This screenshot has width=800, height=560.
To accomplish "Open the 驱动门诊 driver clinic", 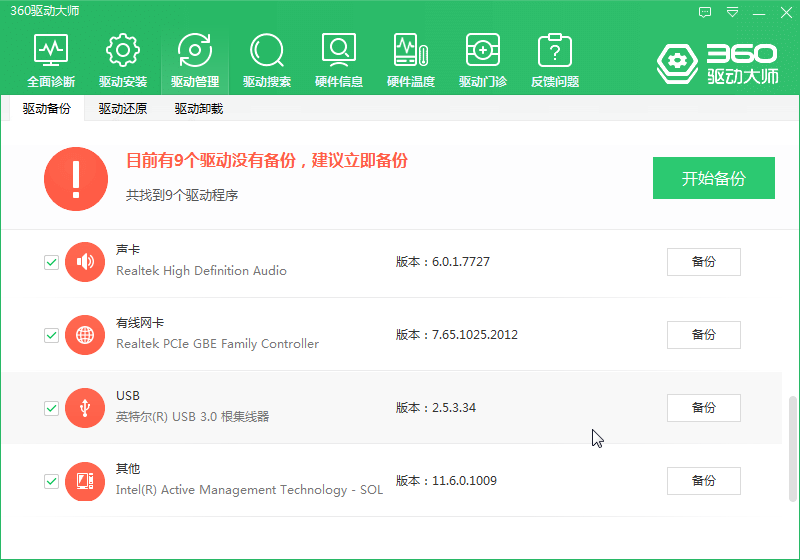I will coord(483,60).
